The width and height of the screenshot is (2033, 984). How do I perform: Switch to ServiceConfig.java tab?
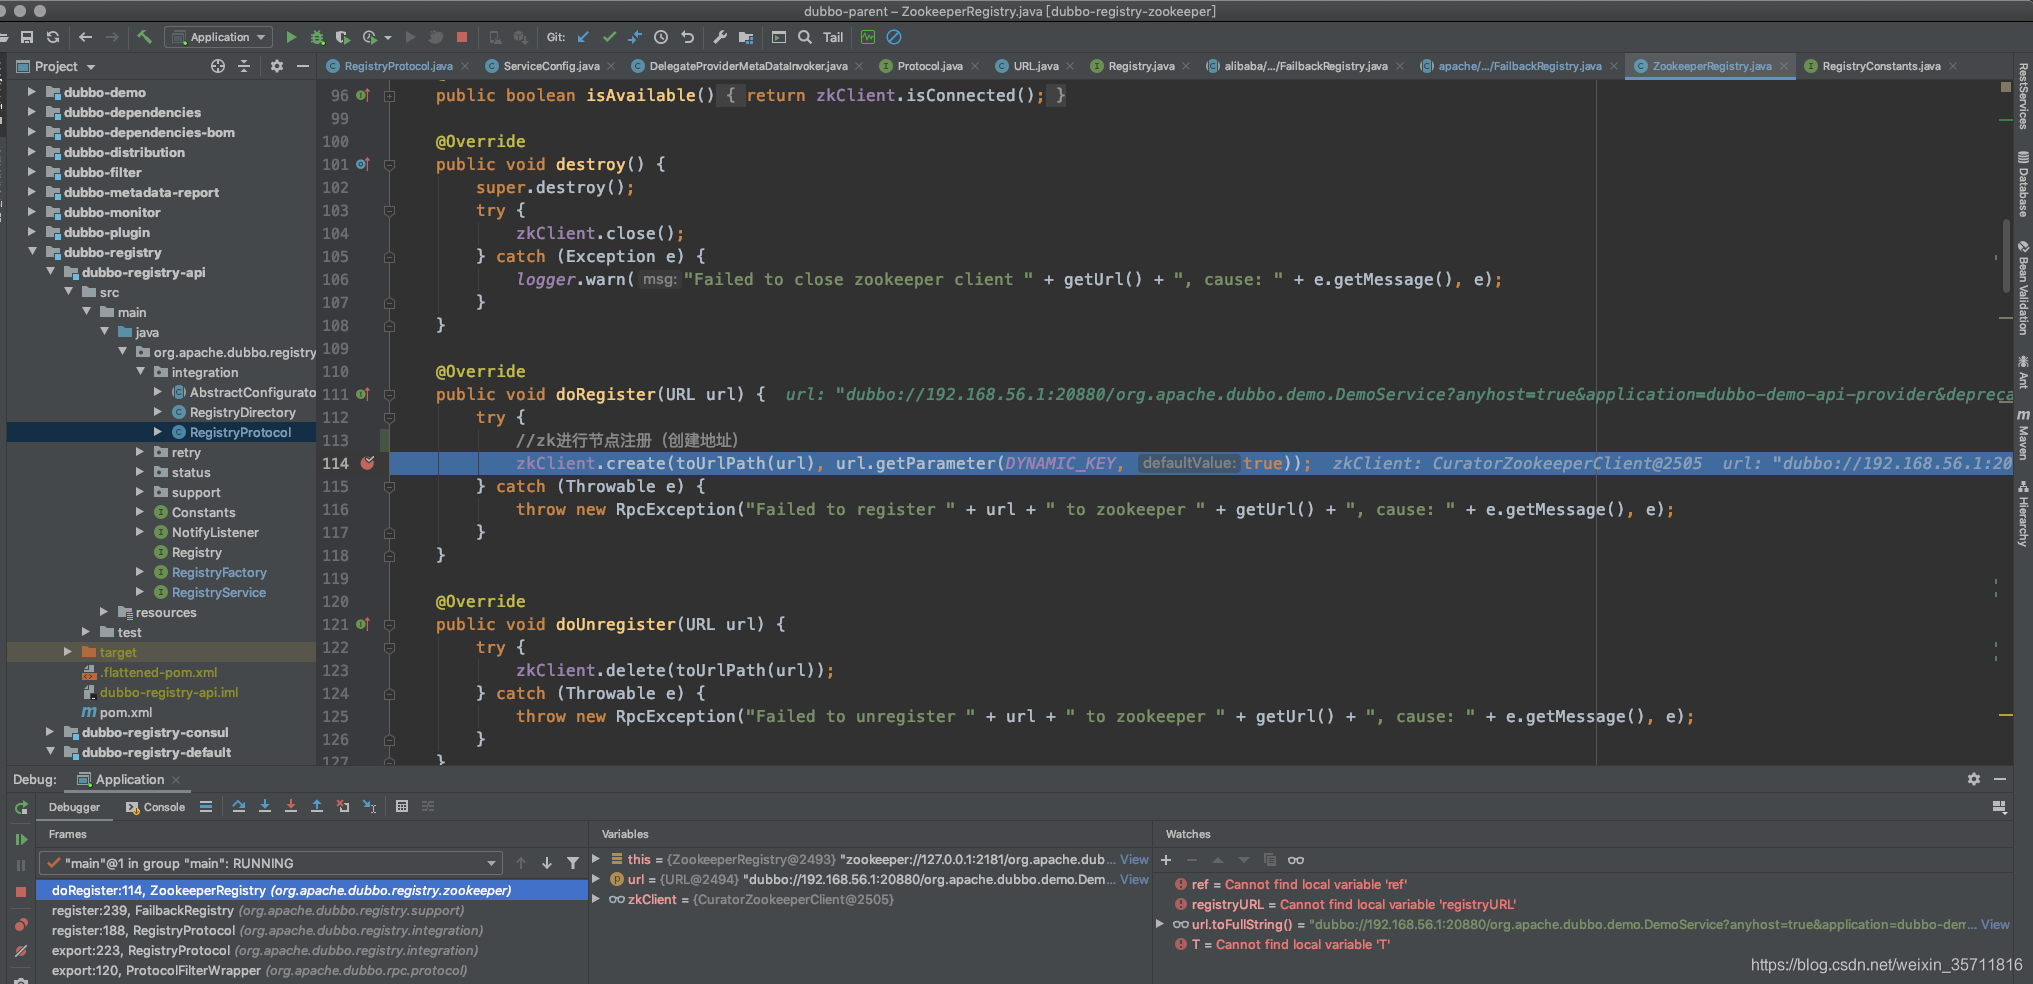coord(551,66)
